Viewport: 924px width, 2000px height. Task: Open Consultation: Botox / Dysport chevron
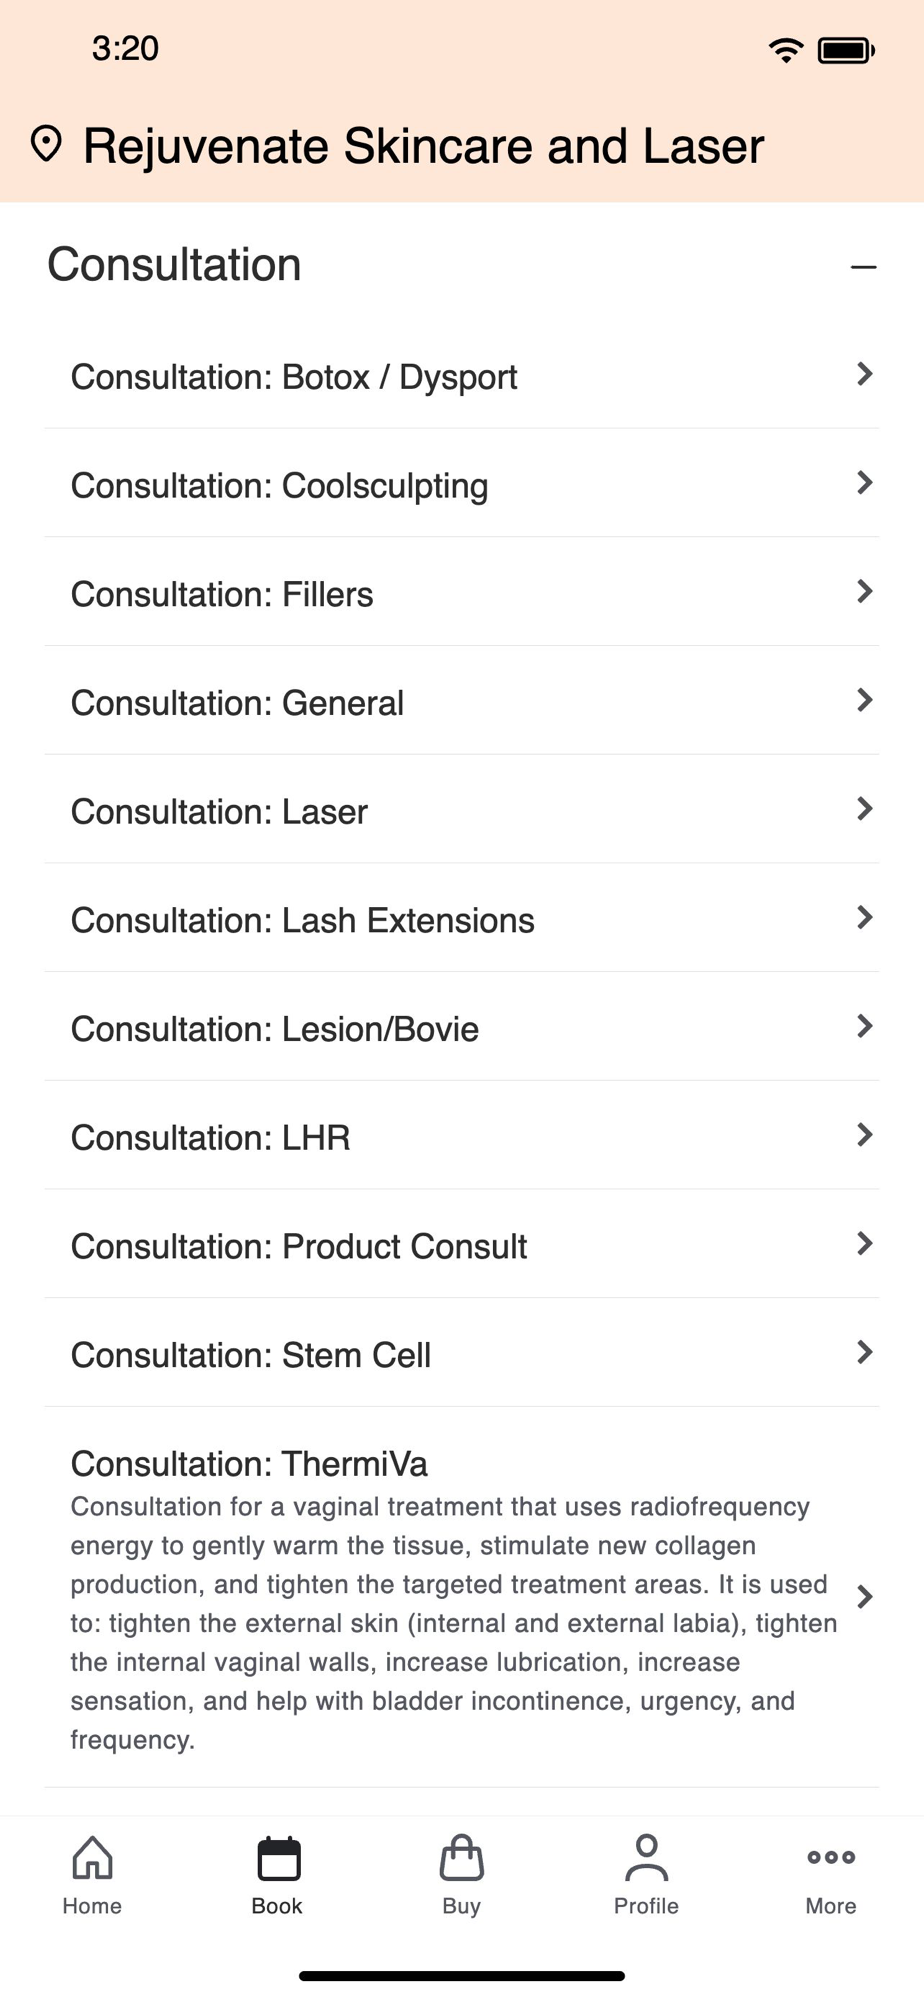tap(865, 374)
